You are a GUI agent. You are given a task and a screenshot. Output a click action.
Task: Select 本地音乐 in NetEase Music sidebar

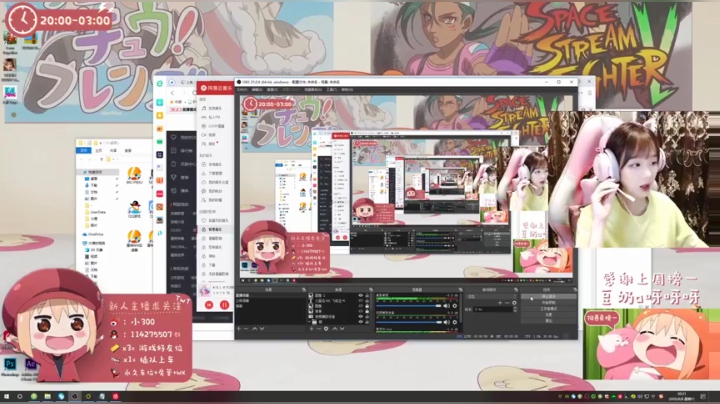click(x=214, y=164)
